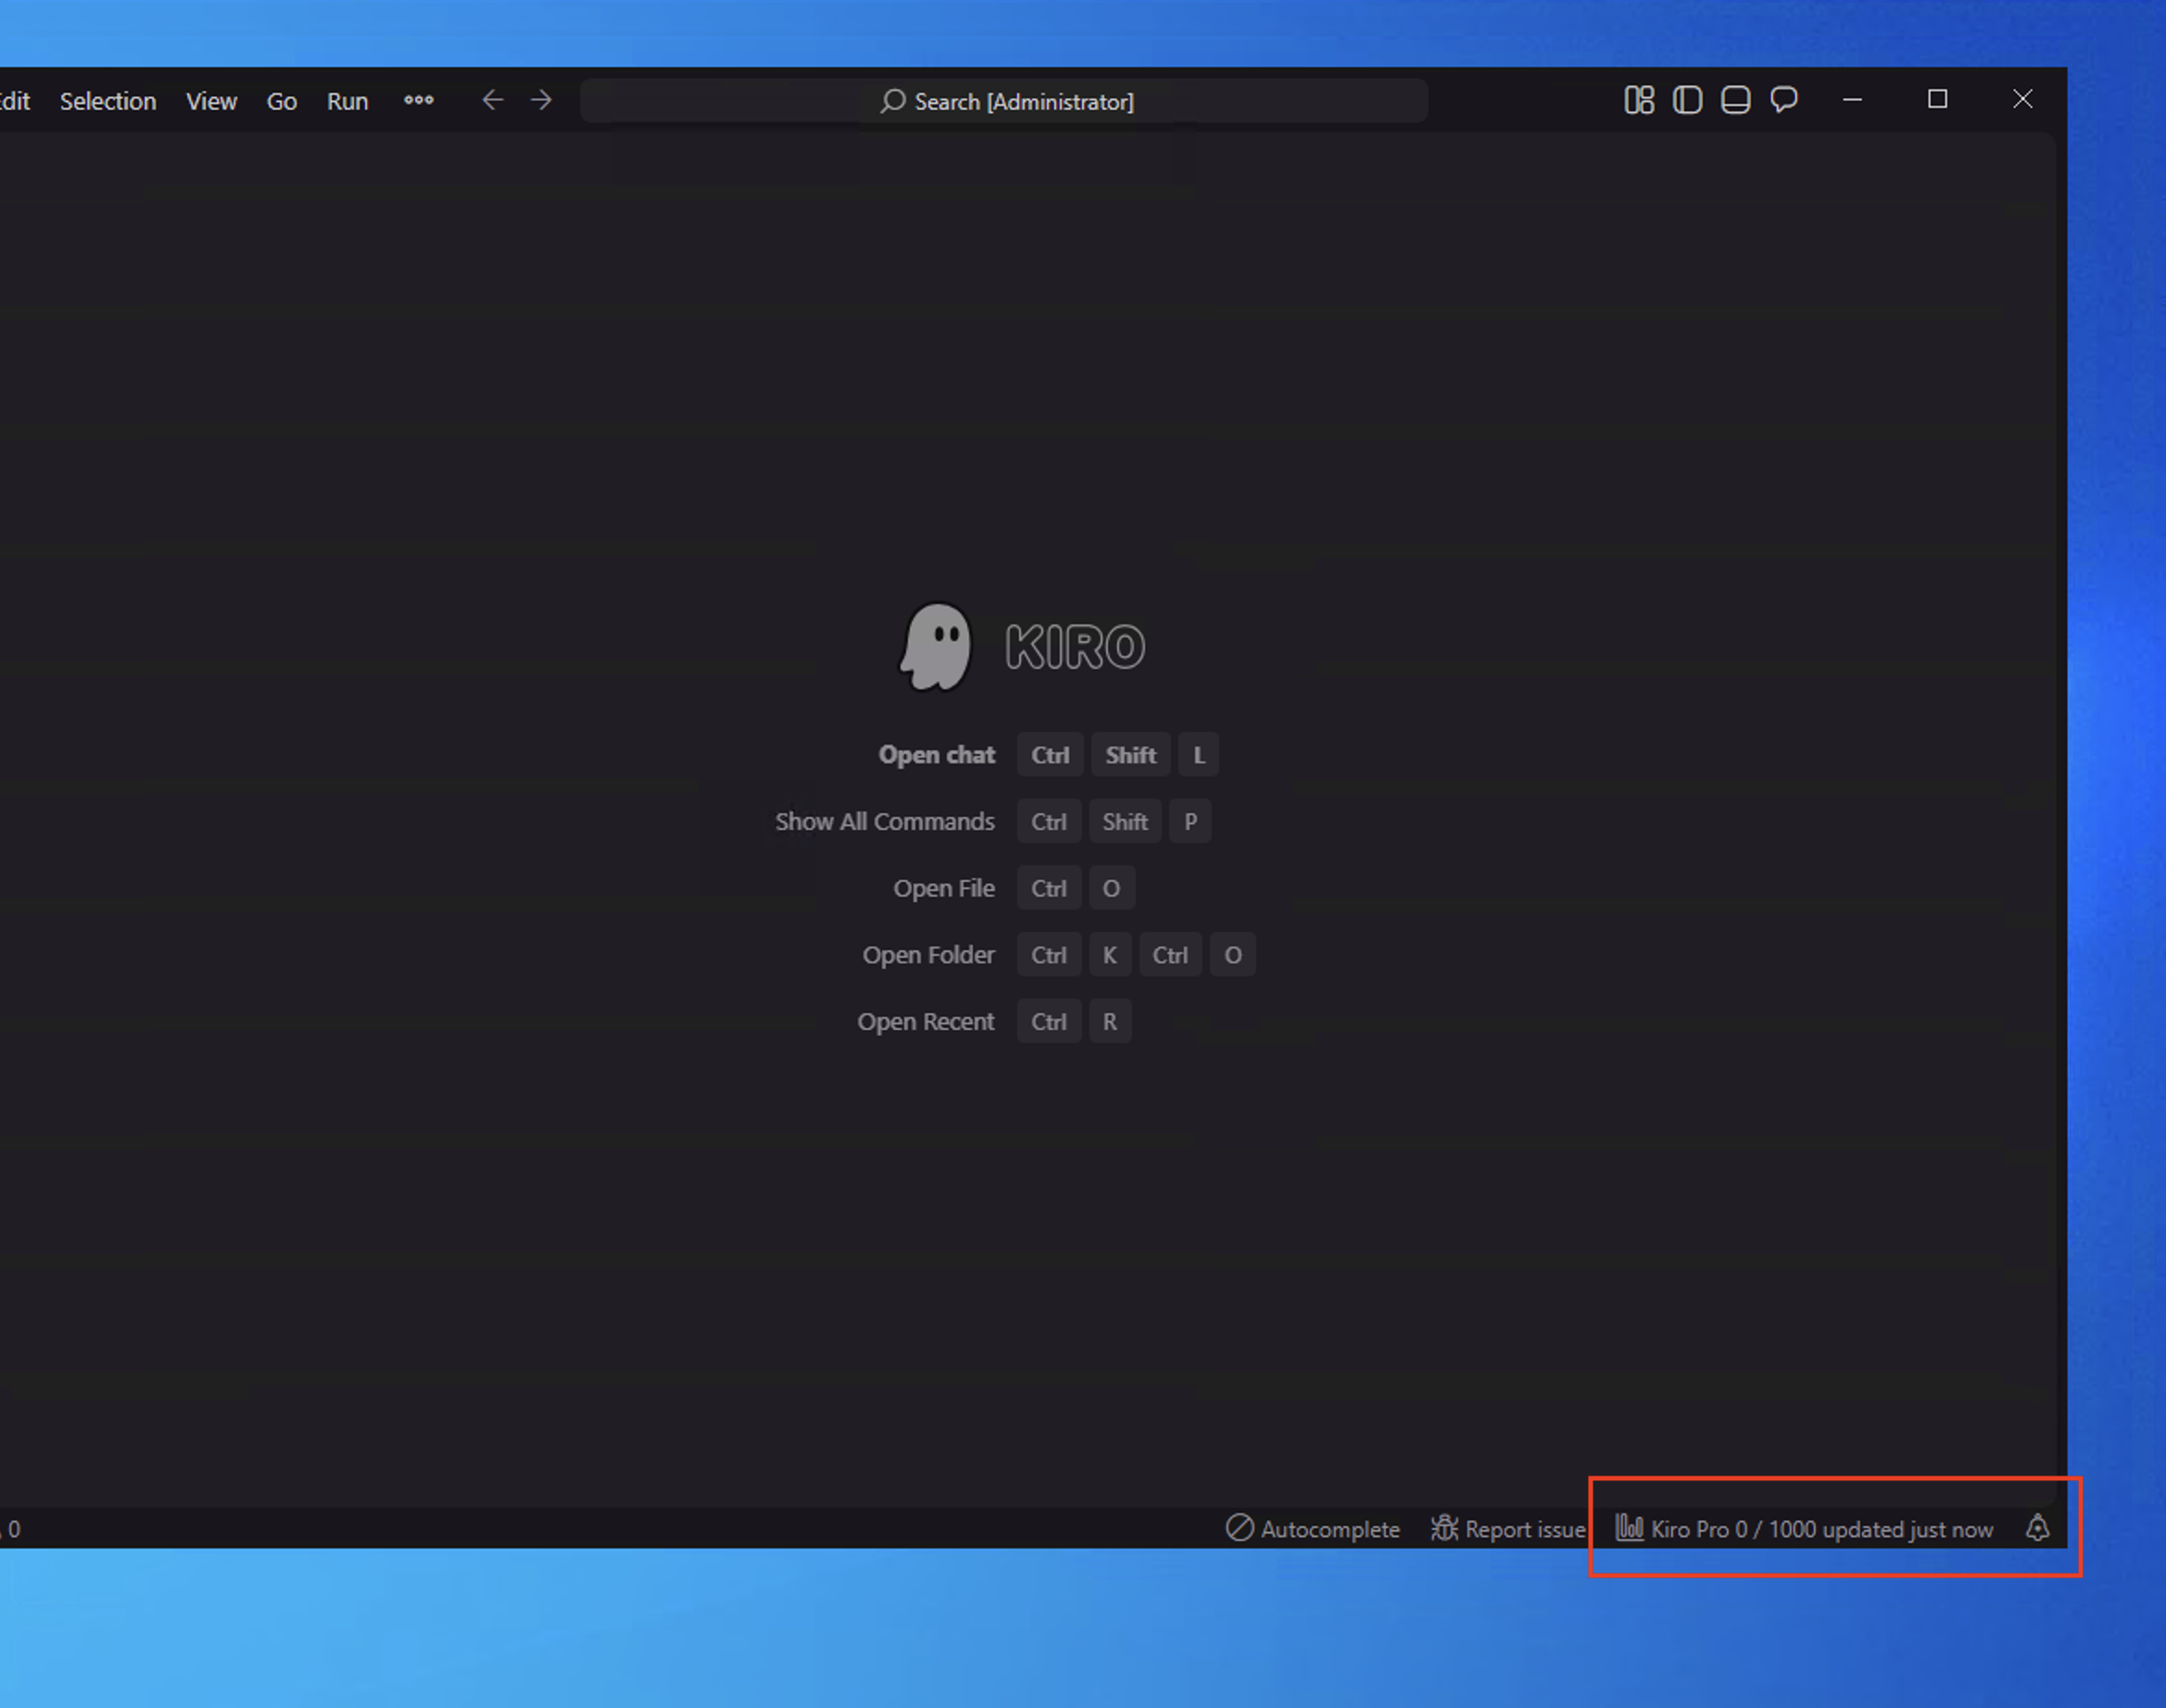Click the Report issue bug icon
This screenshot has width=2166, height=1708.
(1444, 1529)
